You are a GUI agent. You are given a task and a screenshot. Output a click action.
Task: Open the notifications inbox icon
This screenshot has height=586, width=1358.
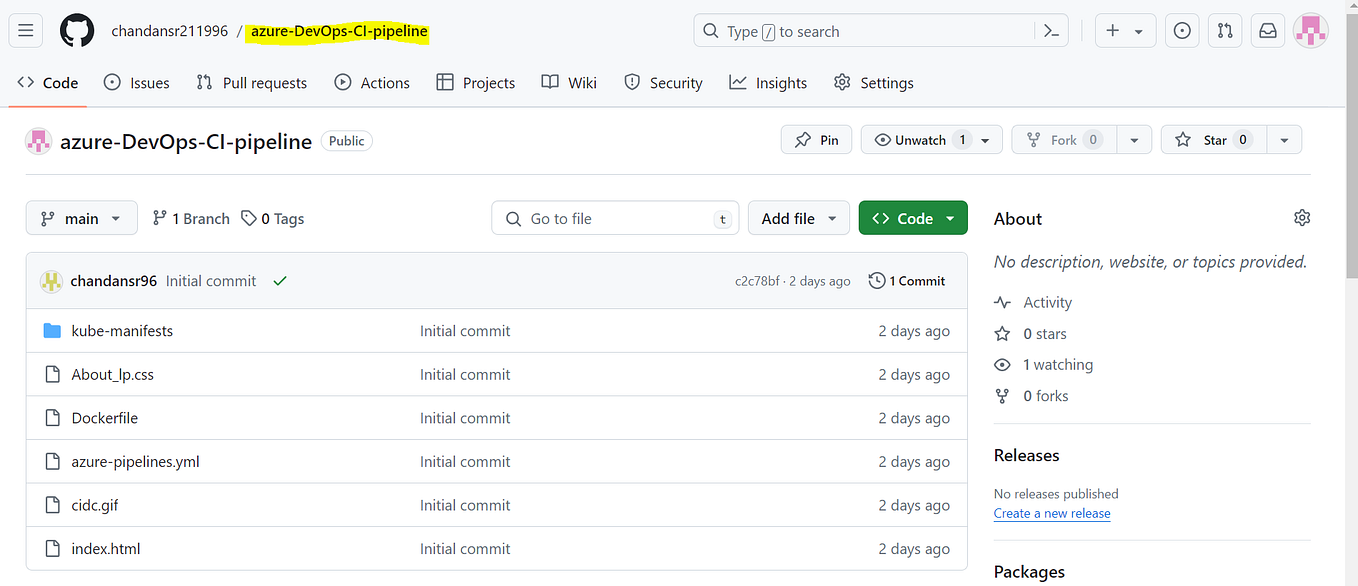[x=1267, y=31]
